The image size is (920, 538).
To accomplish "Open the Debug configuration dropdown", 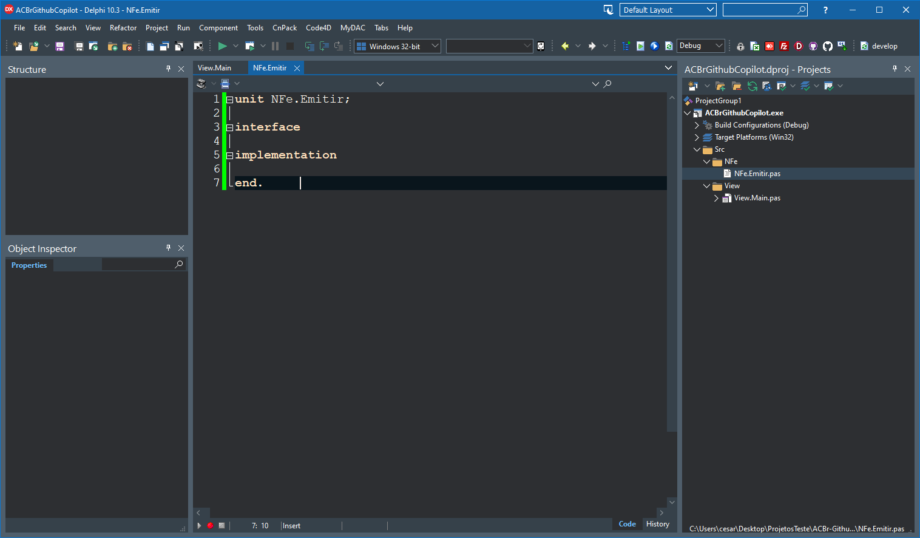I will click(701, 46).
